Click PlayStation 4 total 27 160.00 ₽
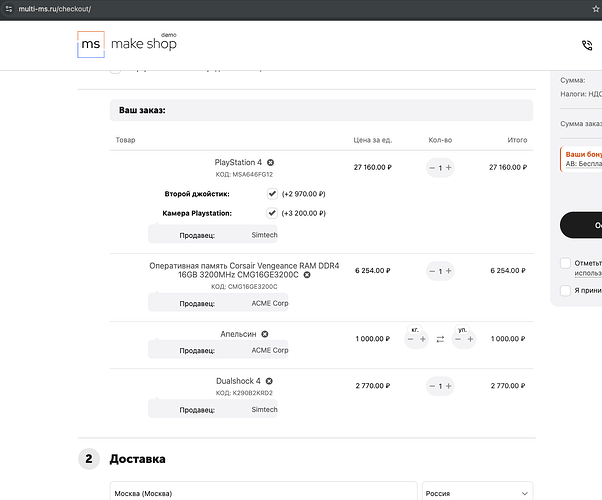The height and width of the screenshot is (500, 602). click(508, 167)
